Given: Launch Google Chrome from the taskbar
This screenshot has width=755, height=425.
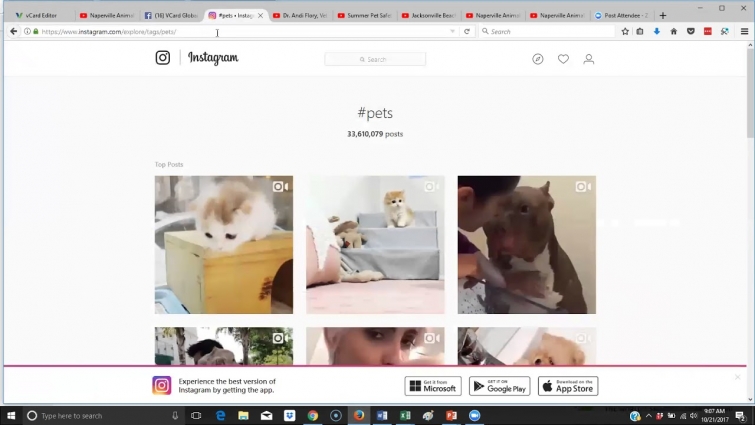Looking at the screenshot, I should tap(313, 415).
